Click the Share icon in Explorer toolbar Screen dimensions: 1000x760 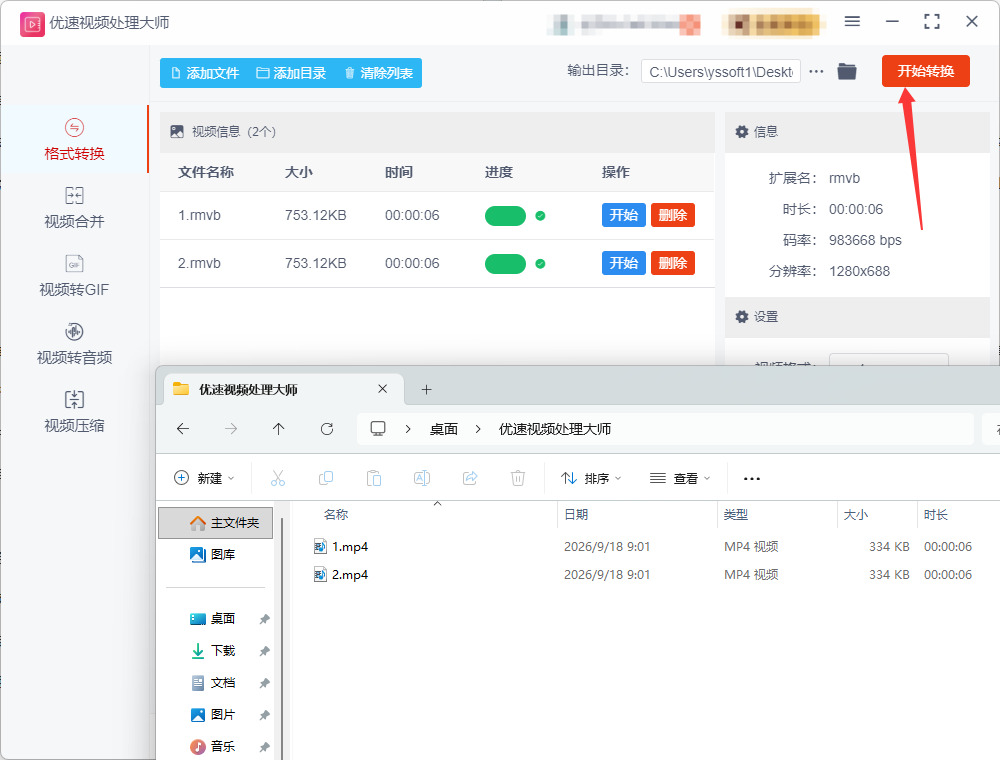pyautogui.click(x=470, y=478)
